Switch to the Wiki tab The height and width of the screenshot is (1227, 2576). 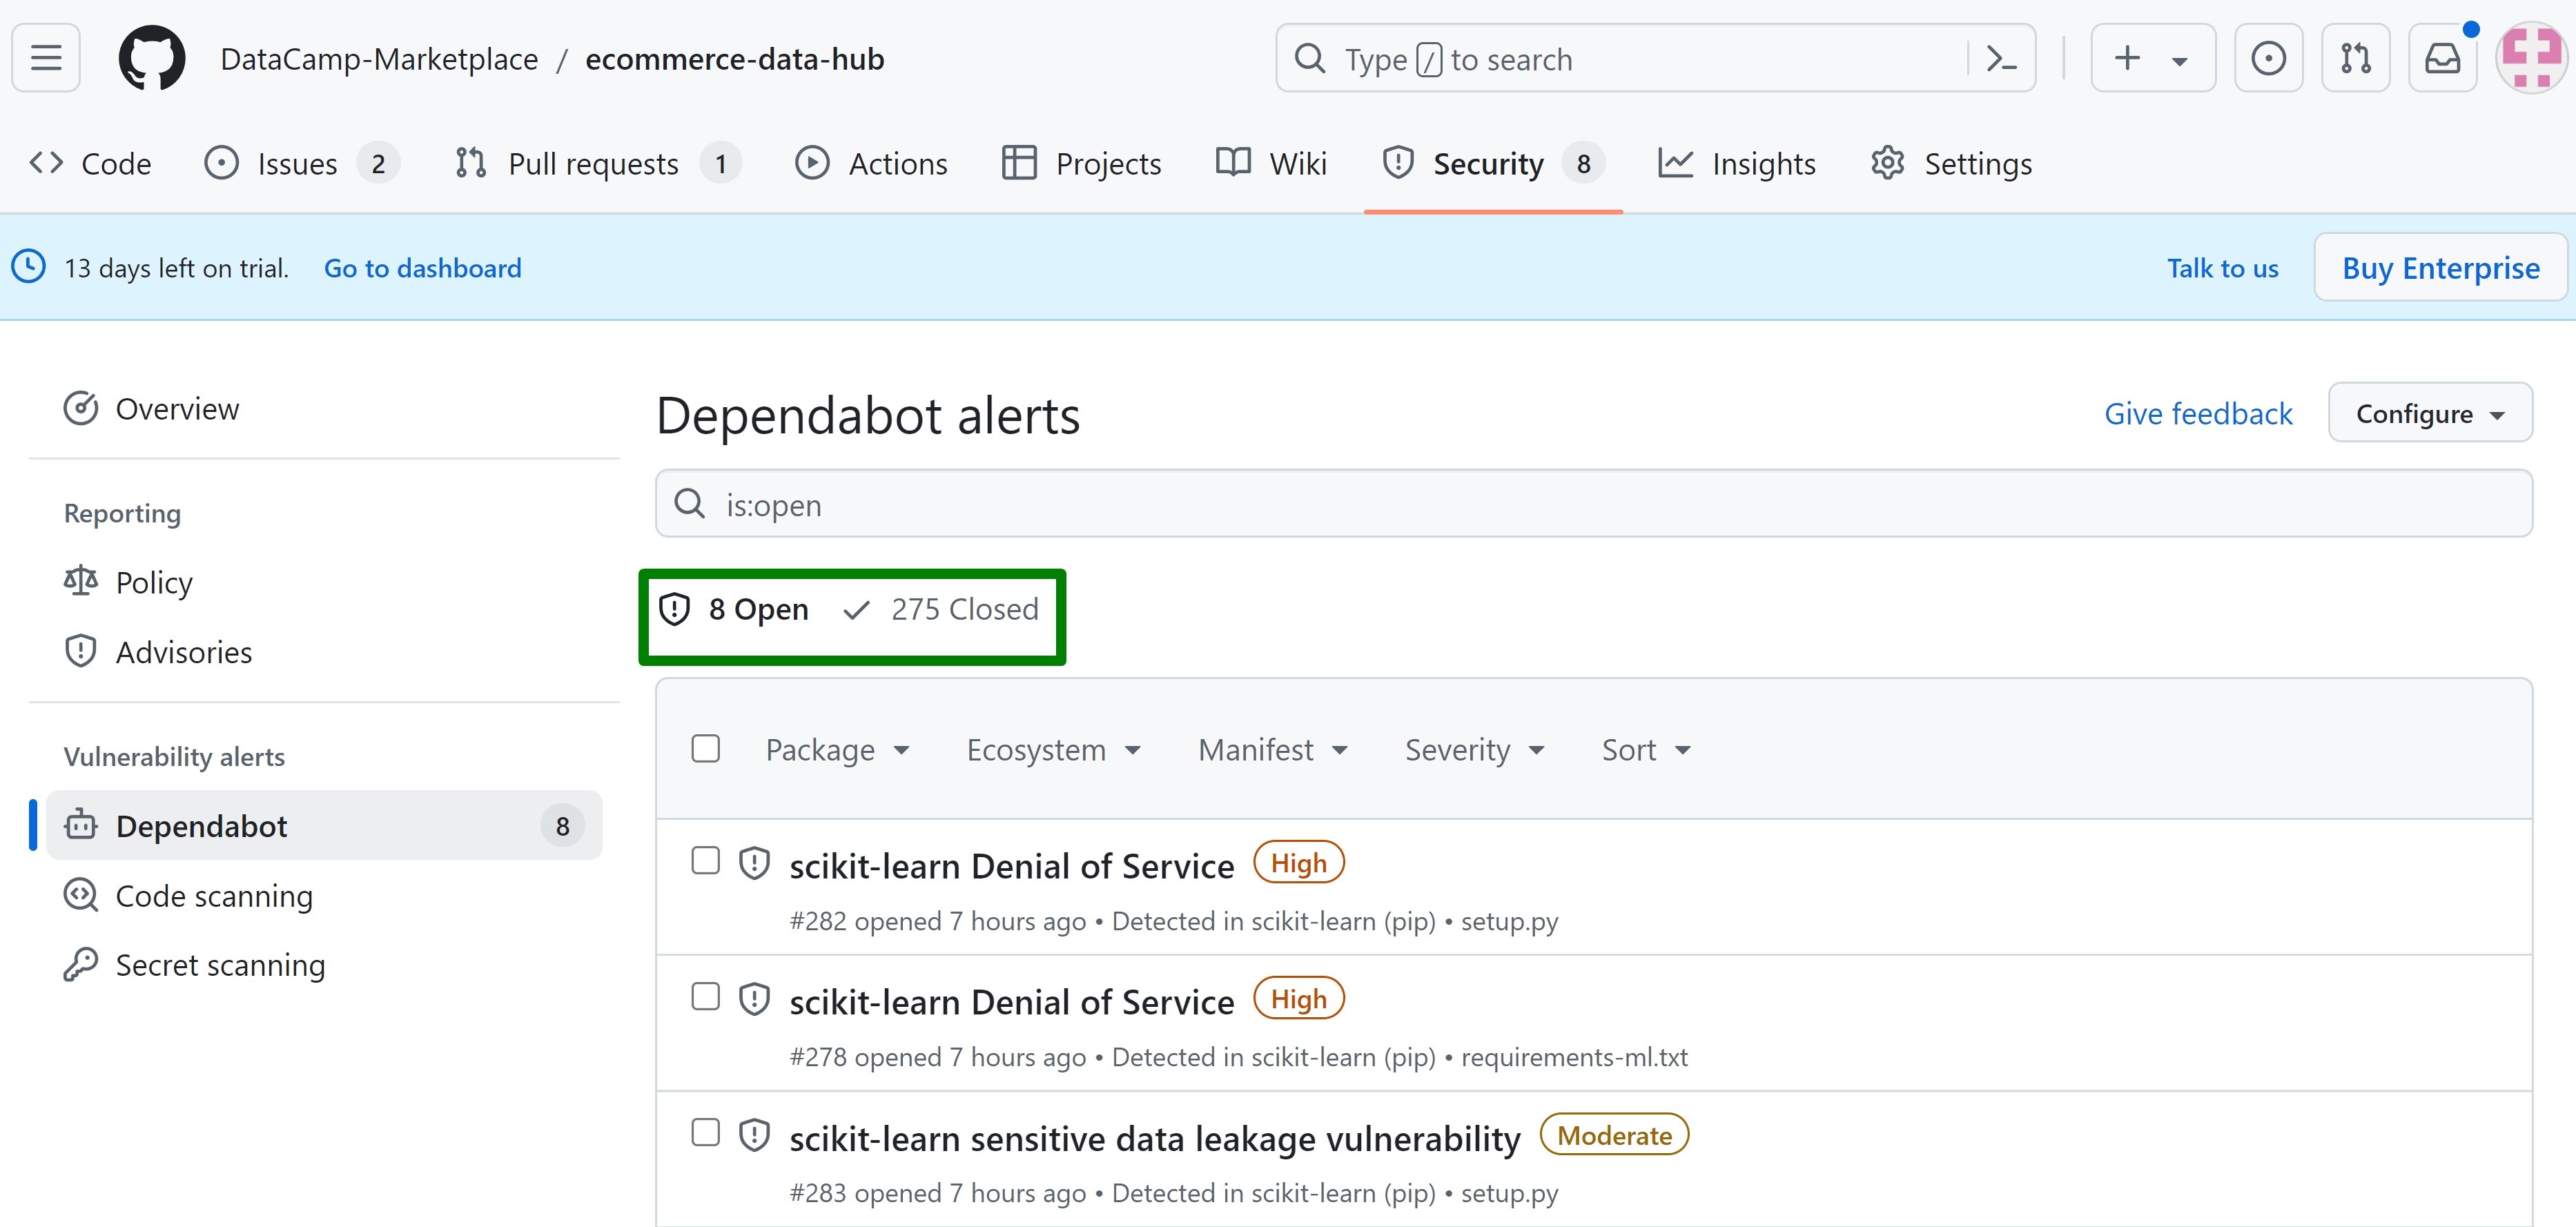click(x=1271, y=163)
